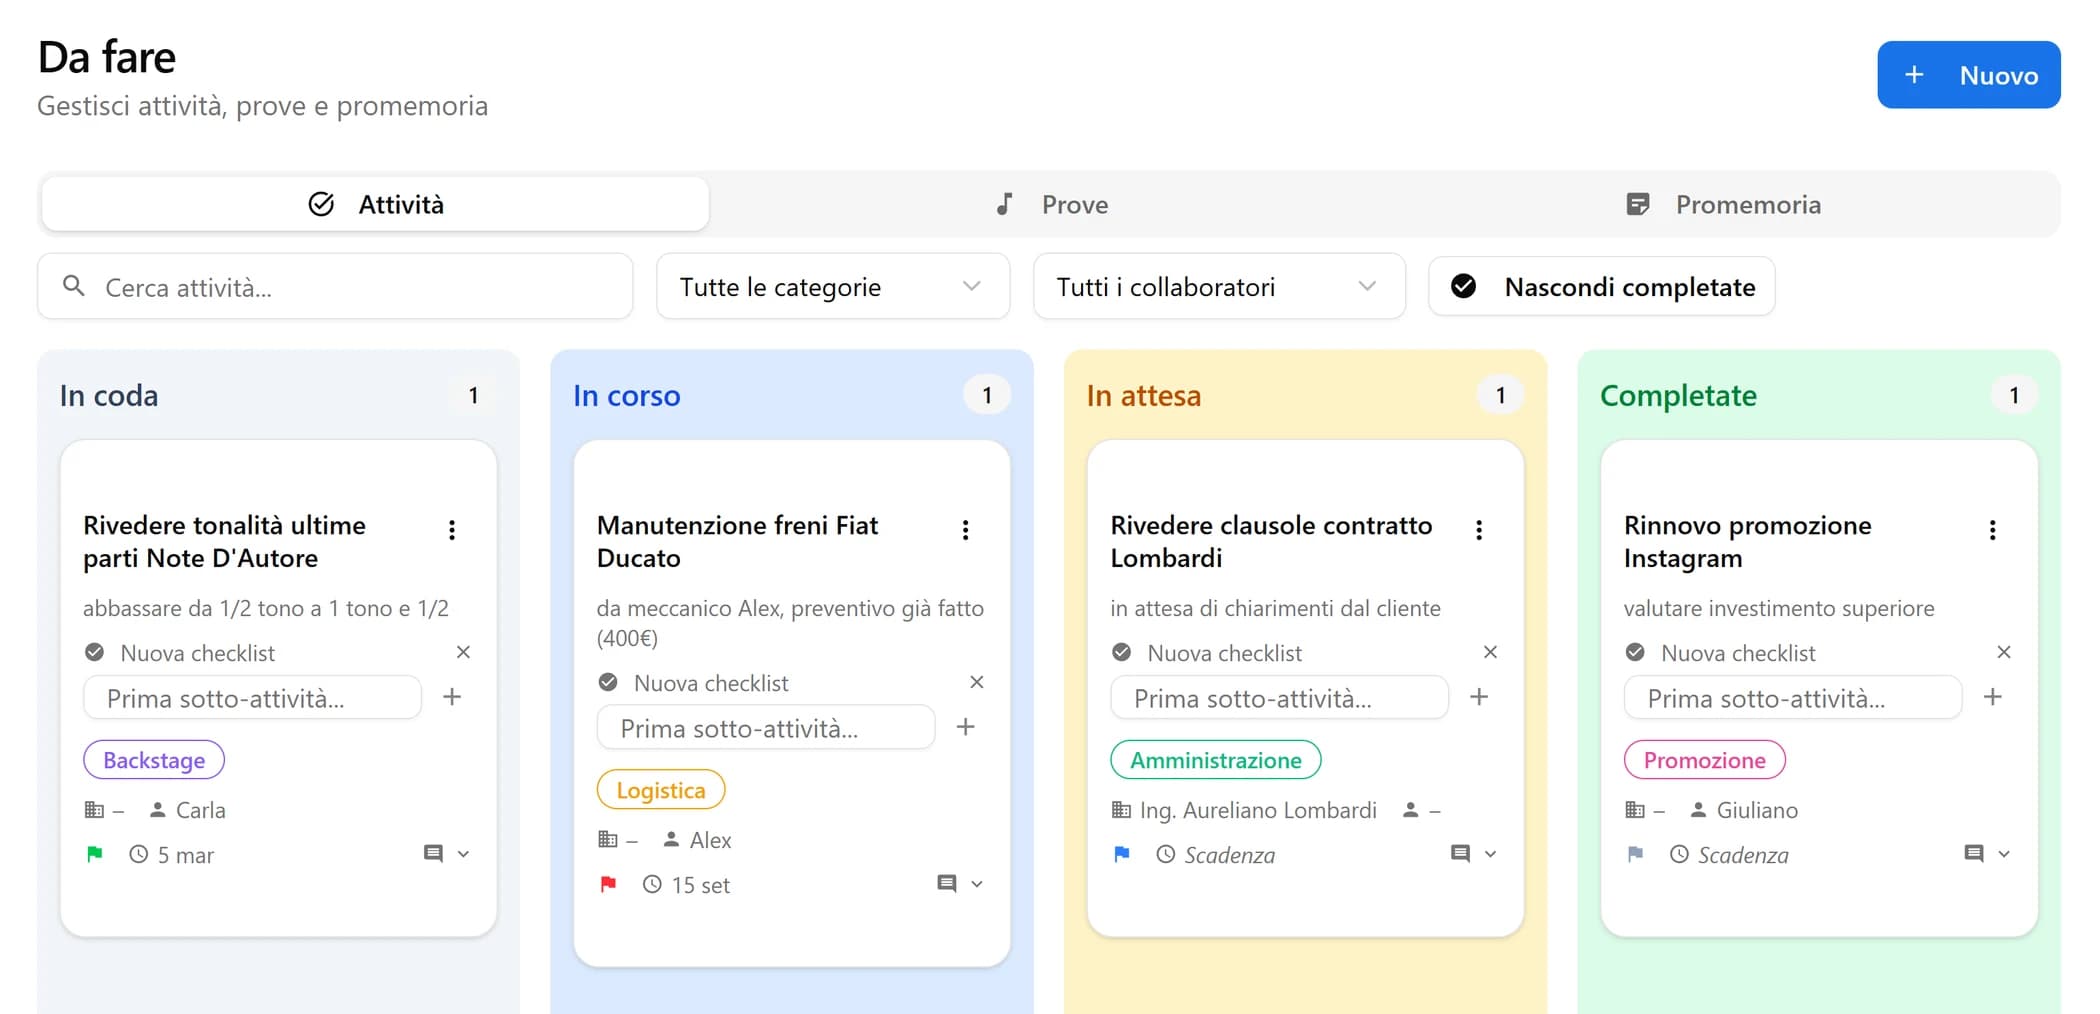Viewport: 2100px width, 1014px height.
Task: Select the Logistica category tag
Action: tap(660, 789)
